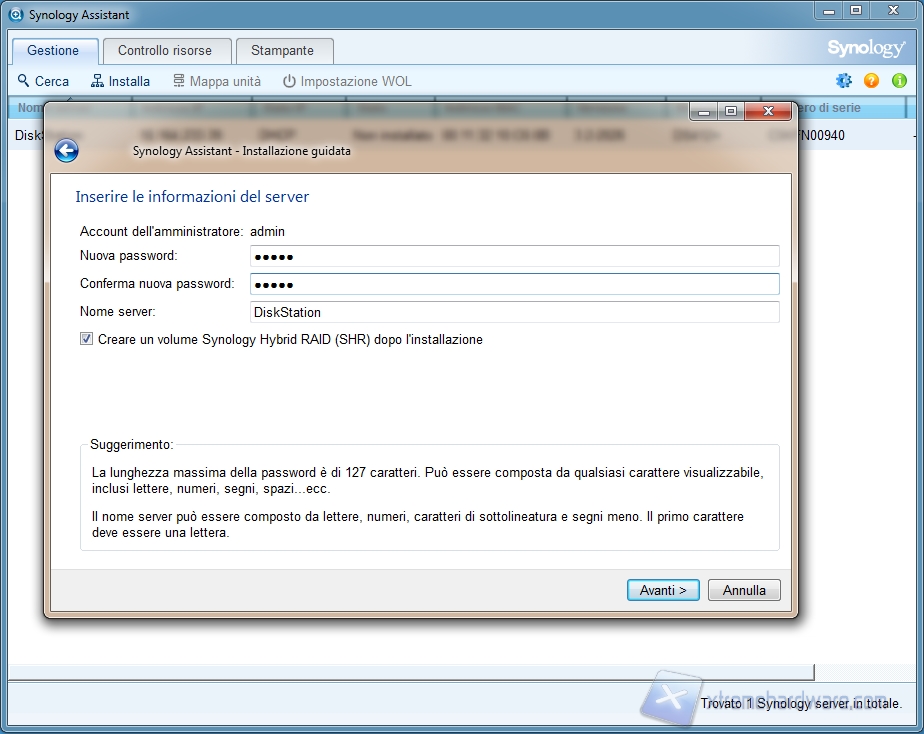
Task: Uncheck the Synology Hybrid RAID volume checkbox
Action: (86, 340)
